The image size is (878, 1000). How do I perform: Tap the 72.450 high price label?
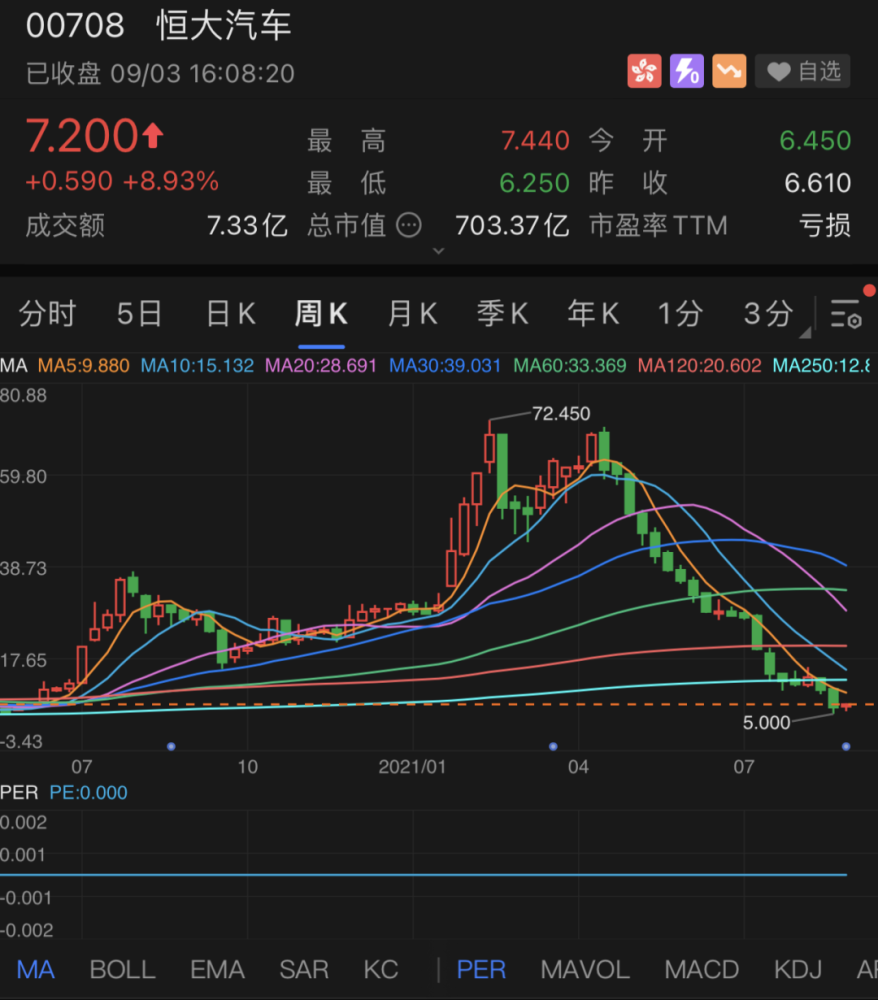click(561, 414)
